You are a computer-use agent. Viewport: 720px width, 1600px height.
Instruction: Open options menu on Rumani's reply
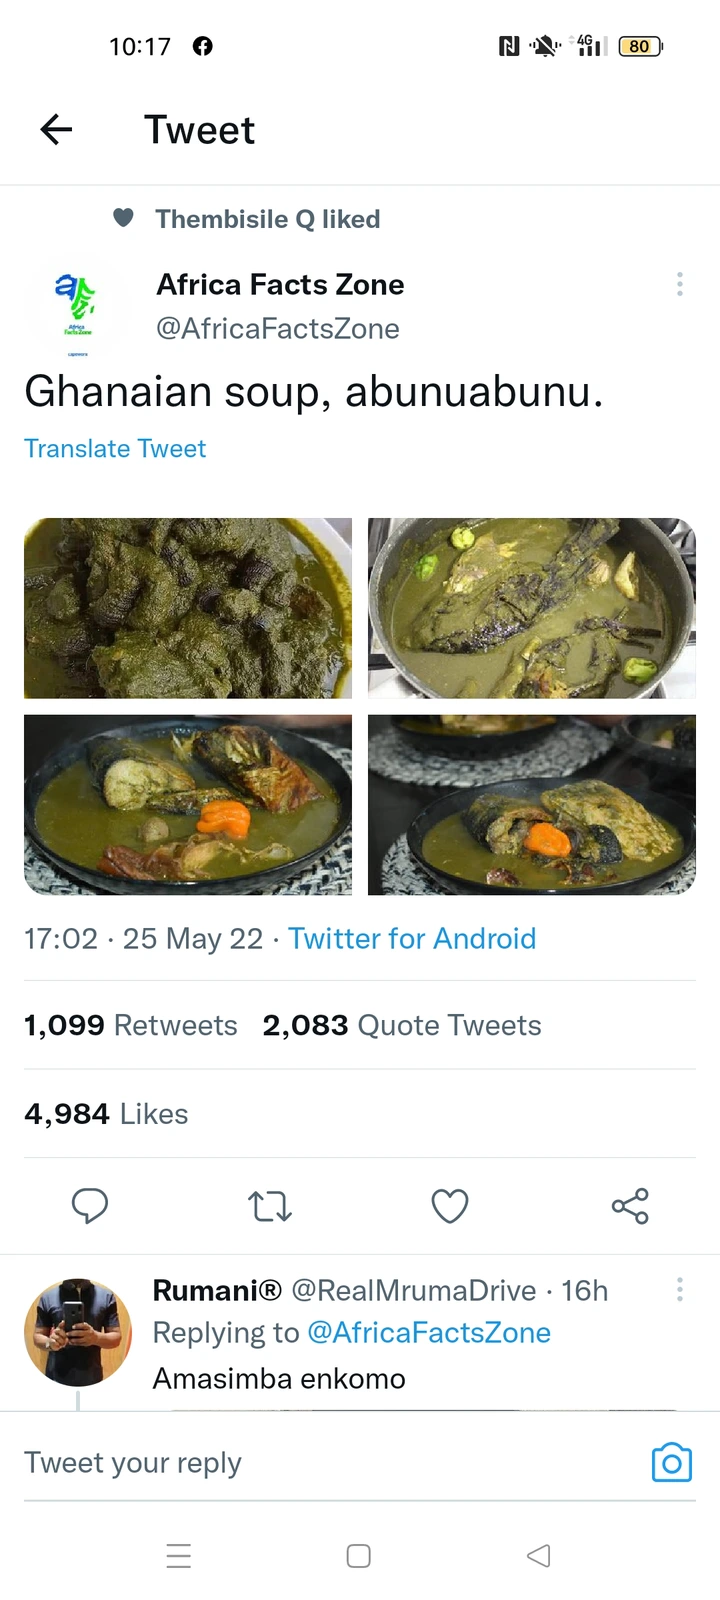[680, 1290]
